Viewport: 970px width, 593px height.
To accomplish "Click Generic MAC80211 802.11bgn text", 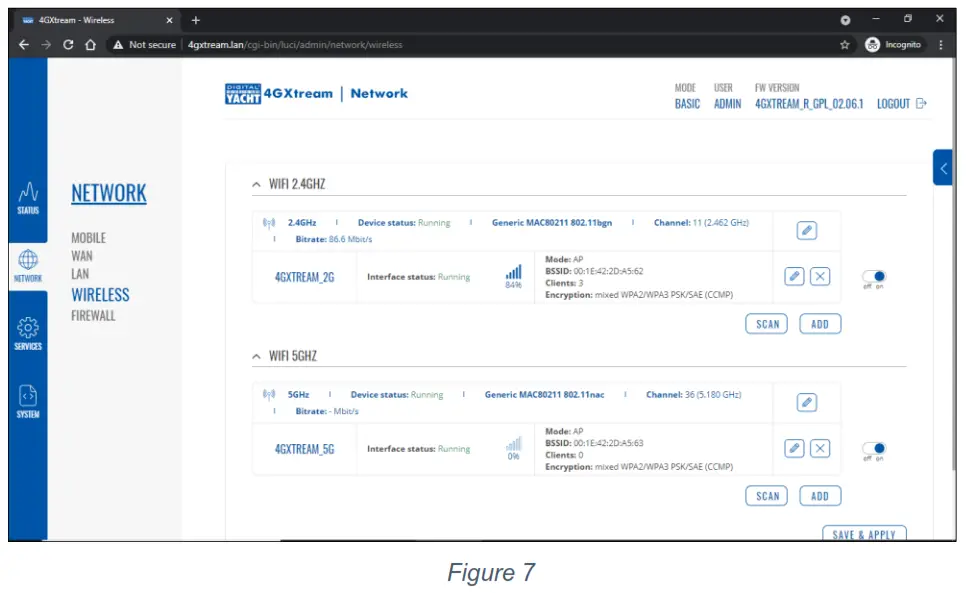I will (552, 223).
